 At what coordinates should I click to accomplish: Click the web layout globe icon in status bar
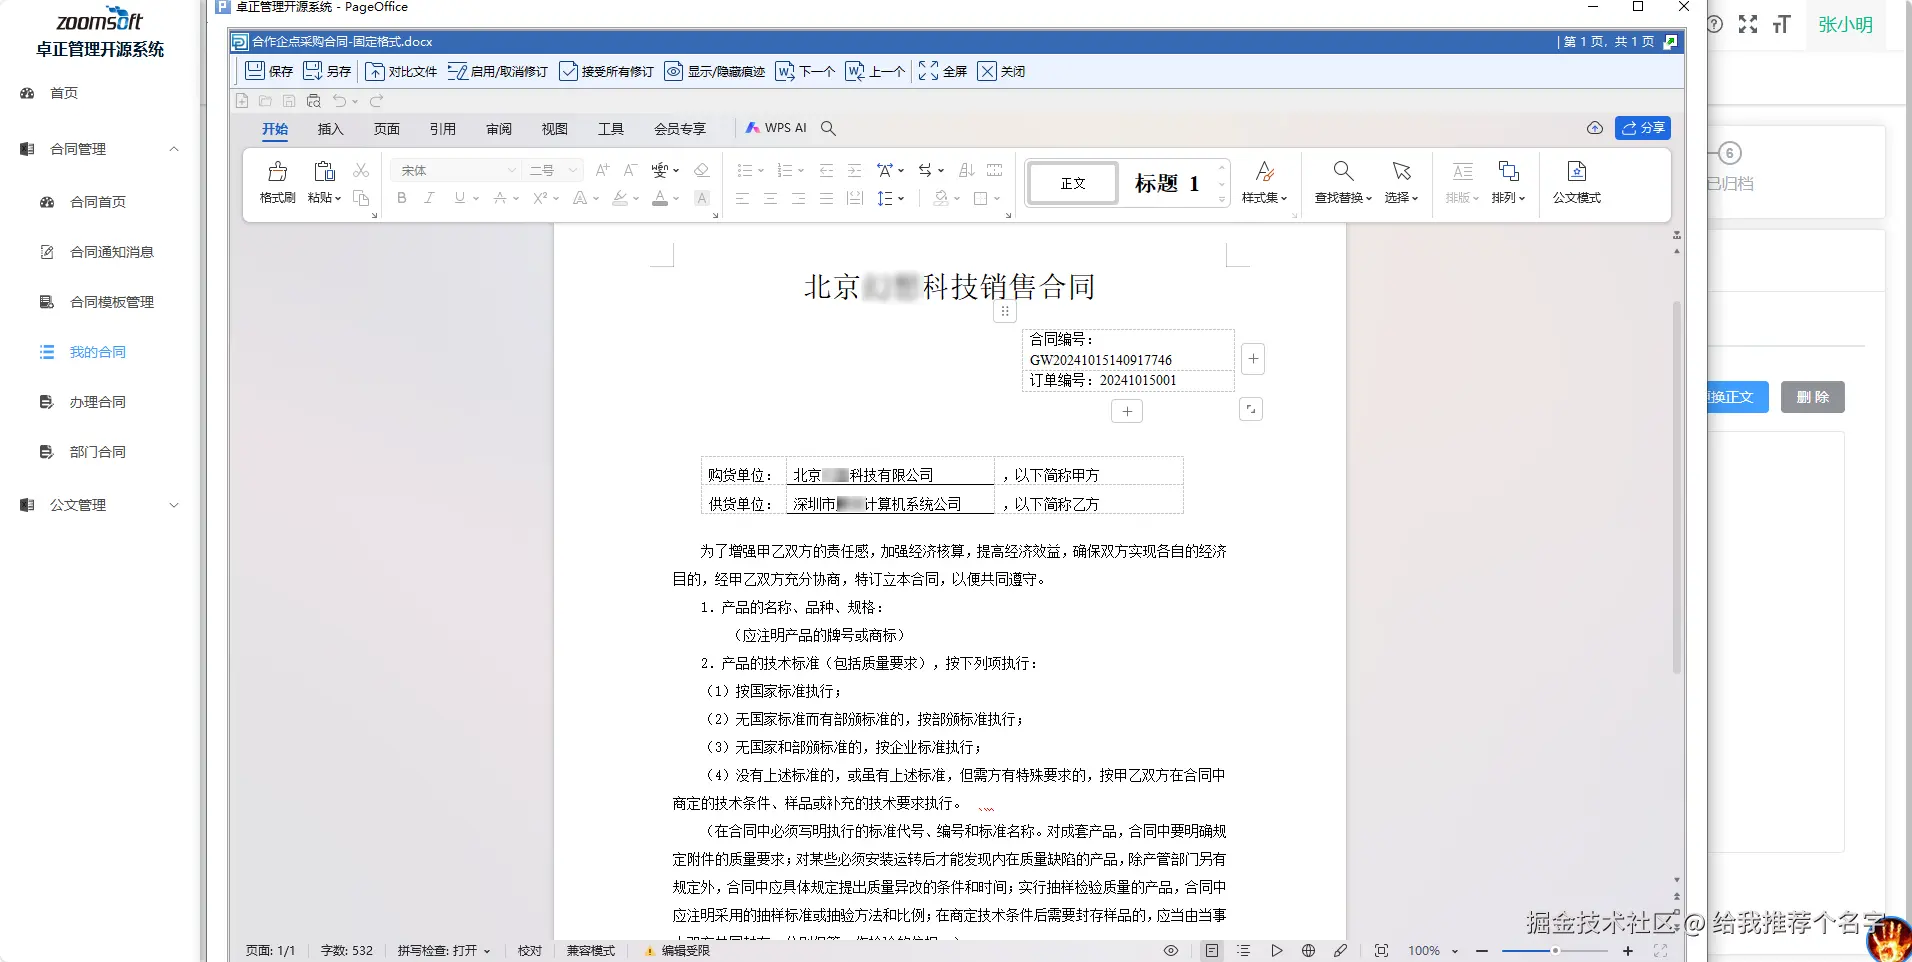point(1308,951)
